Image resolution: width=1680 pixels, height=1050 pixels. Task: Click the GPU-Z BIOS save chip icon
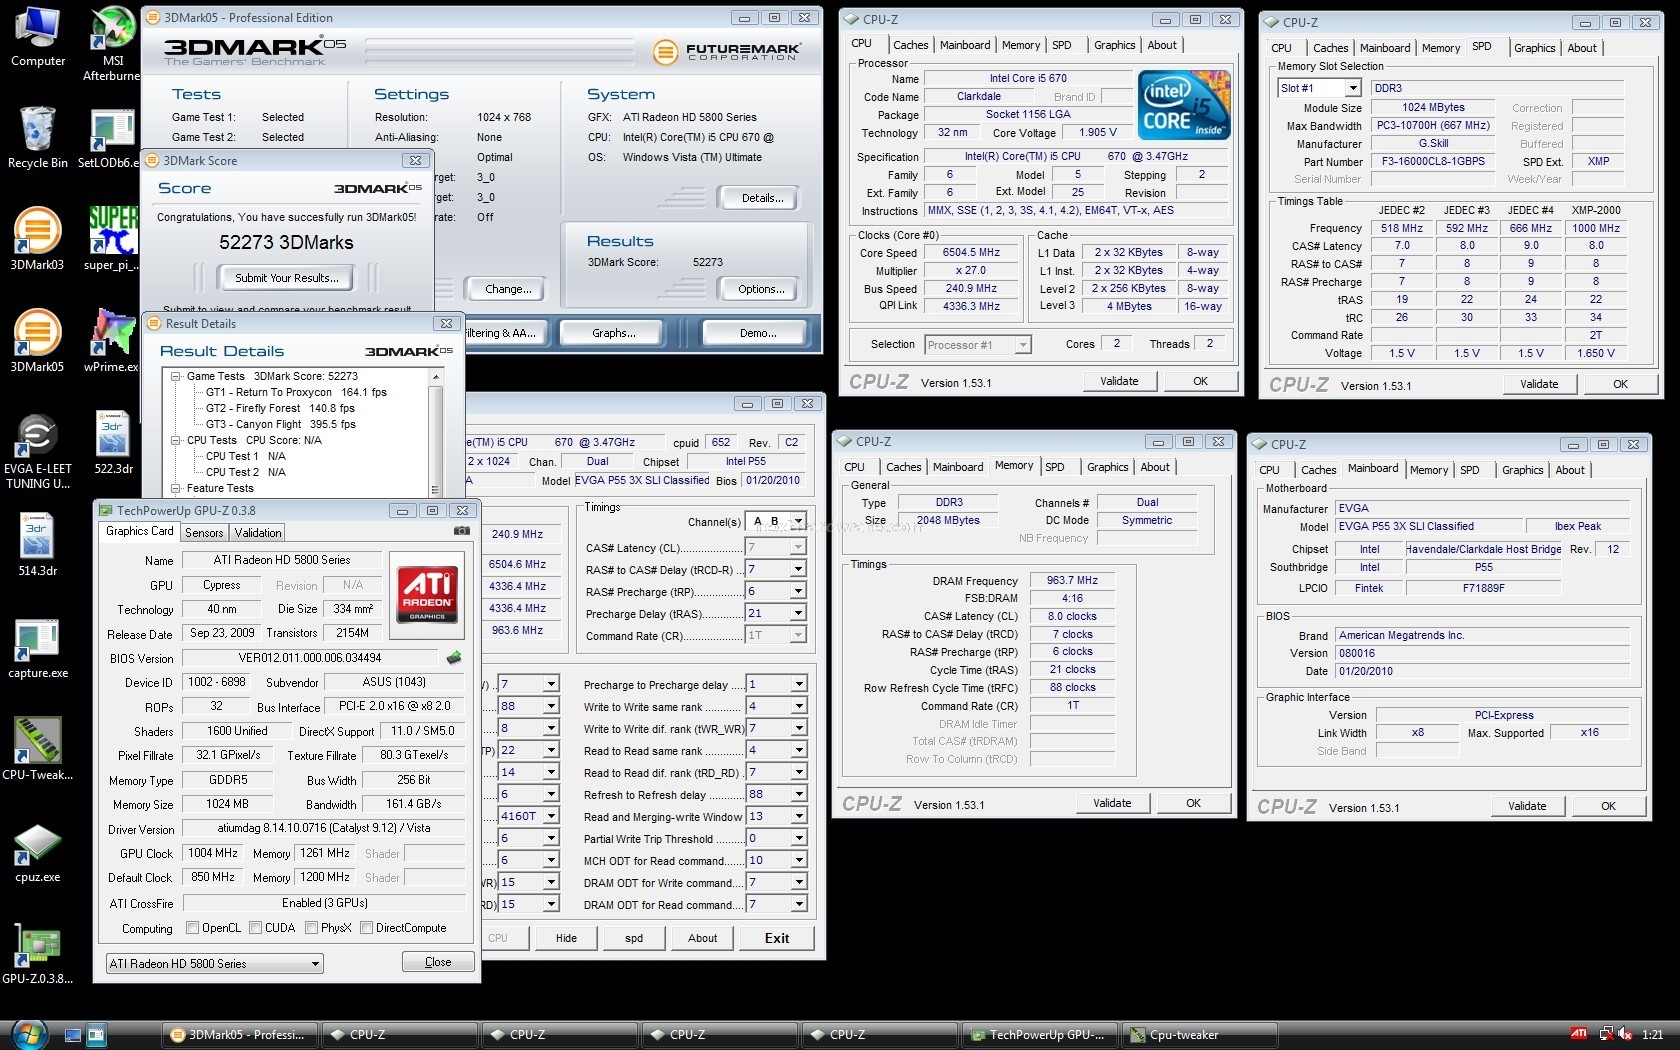point(454,658)
